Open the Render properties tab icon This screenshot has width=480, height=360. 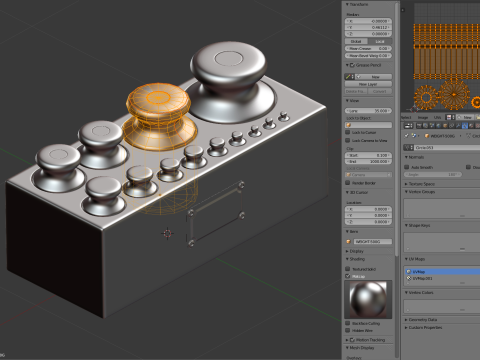coord(419,126)
